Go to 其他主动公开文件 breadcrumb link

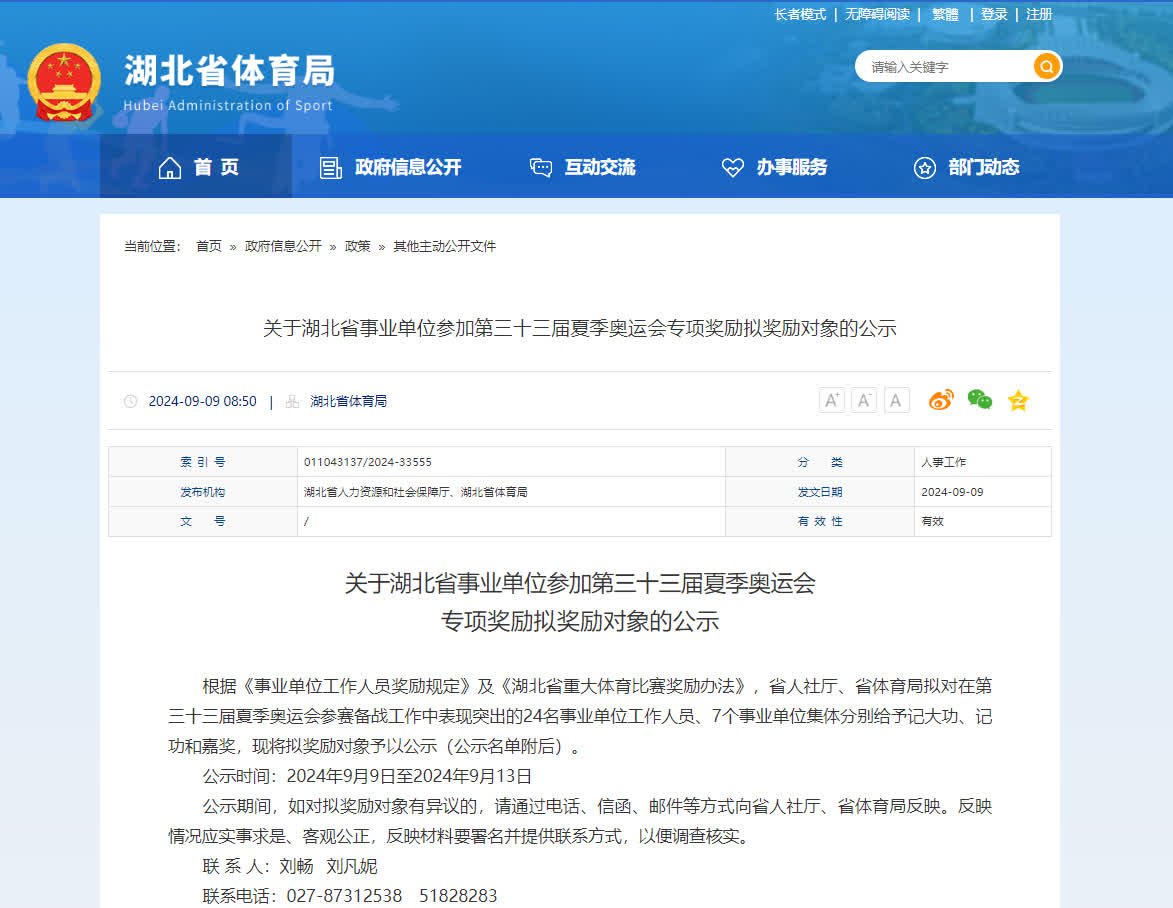pos(444,246)
